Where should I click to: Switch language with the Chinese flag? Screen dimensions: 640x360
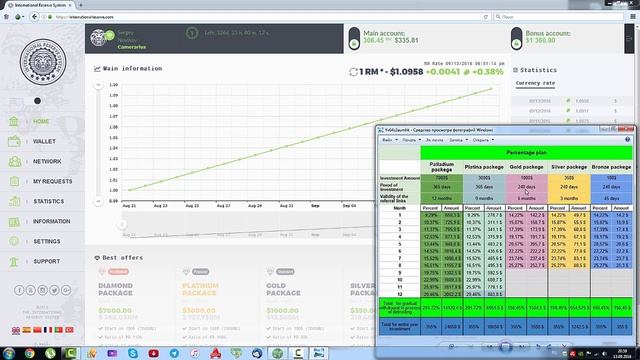pyautogui.click(x=37, y=330)
